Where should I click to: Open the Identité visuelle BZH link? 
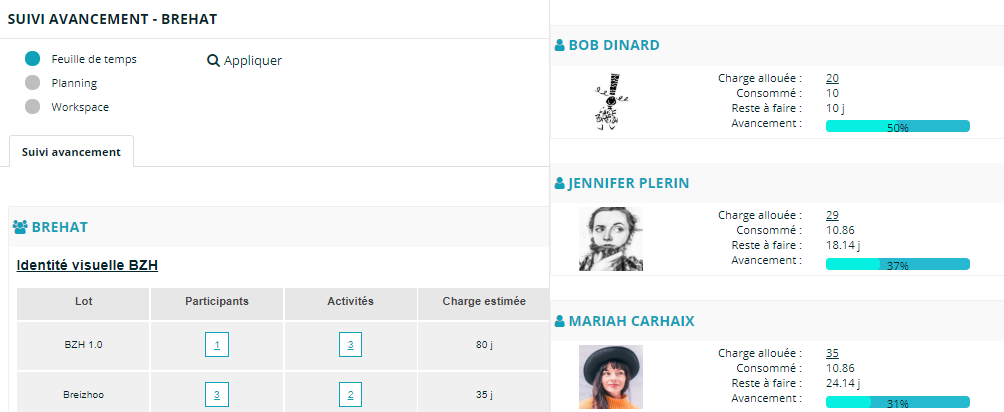tap(87, 265)
